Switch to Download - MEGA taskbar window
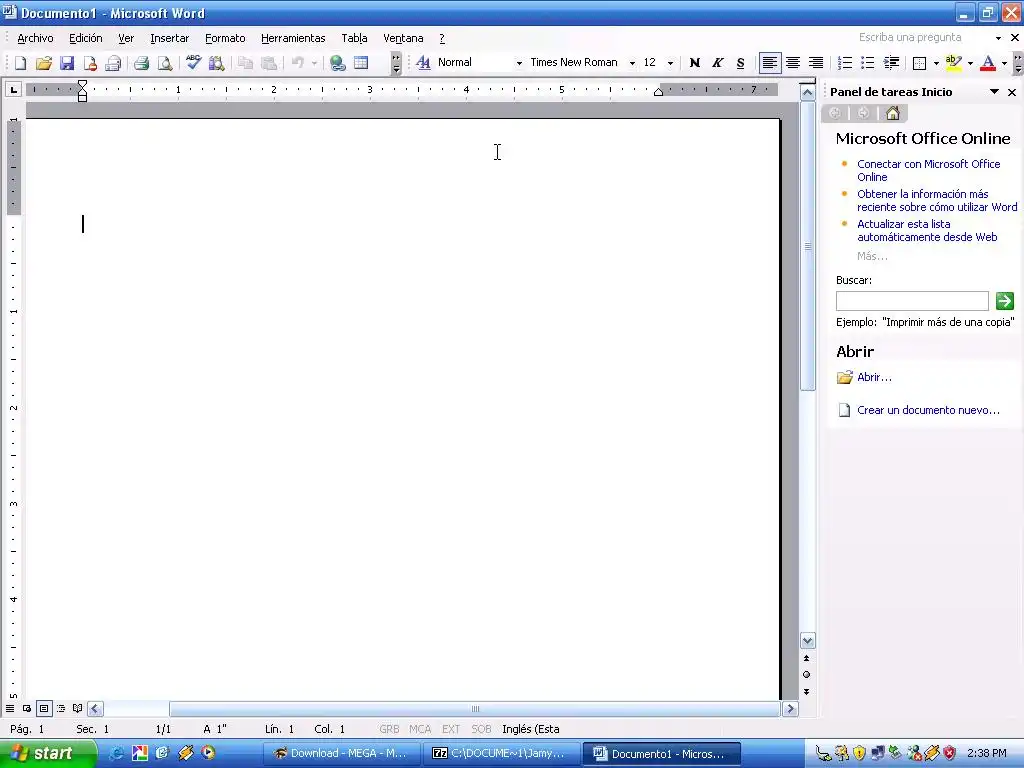The image size is (1024, 768). coord(341,754)
